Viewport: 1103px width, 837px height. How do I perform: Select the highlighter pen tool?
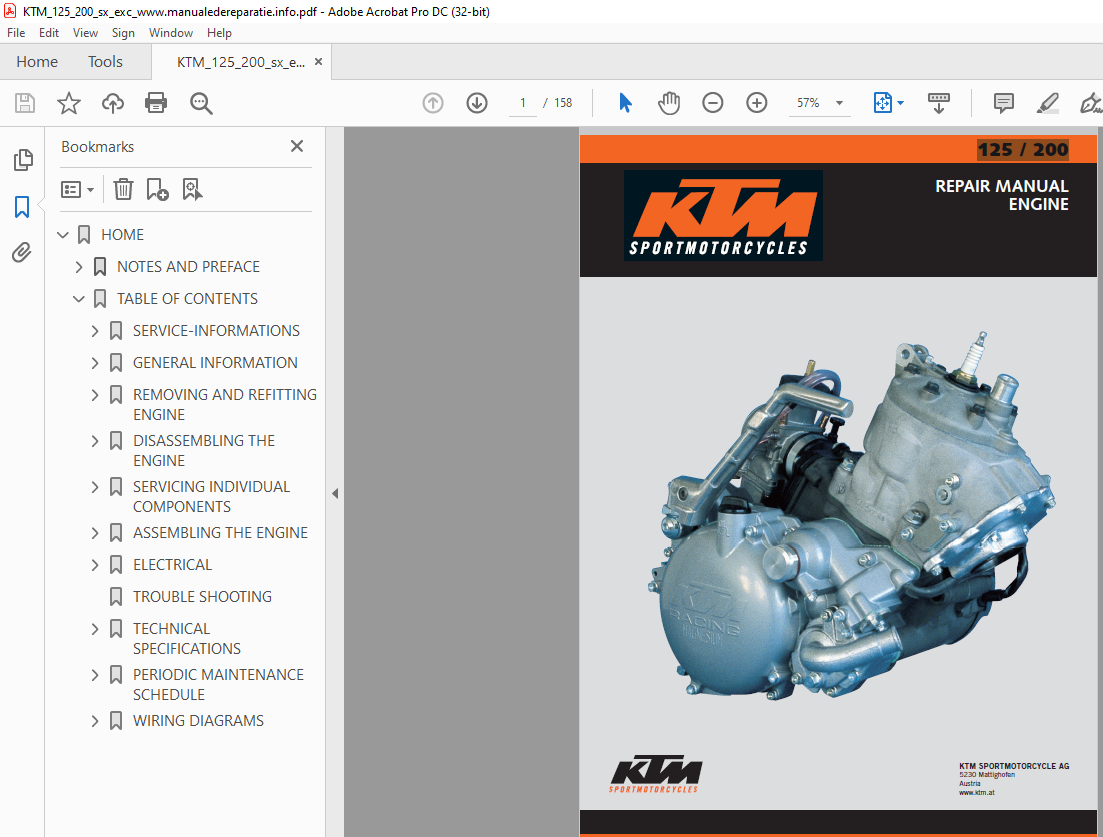click(x=1047, y=103)
